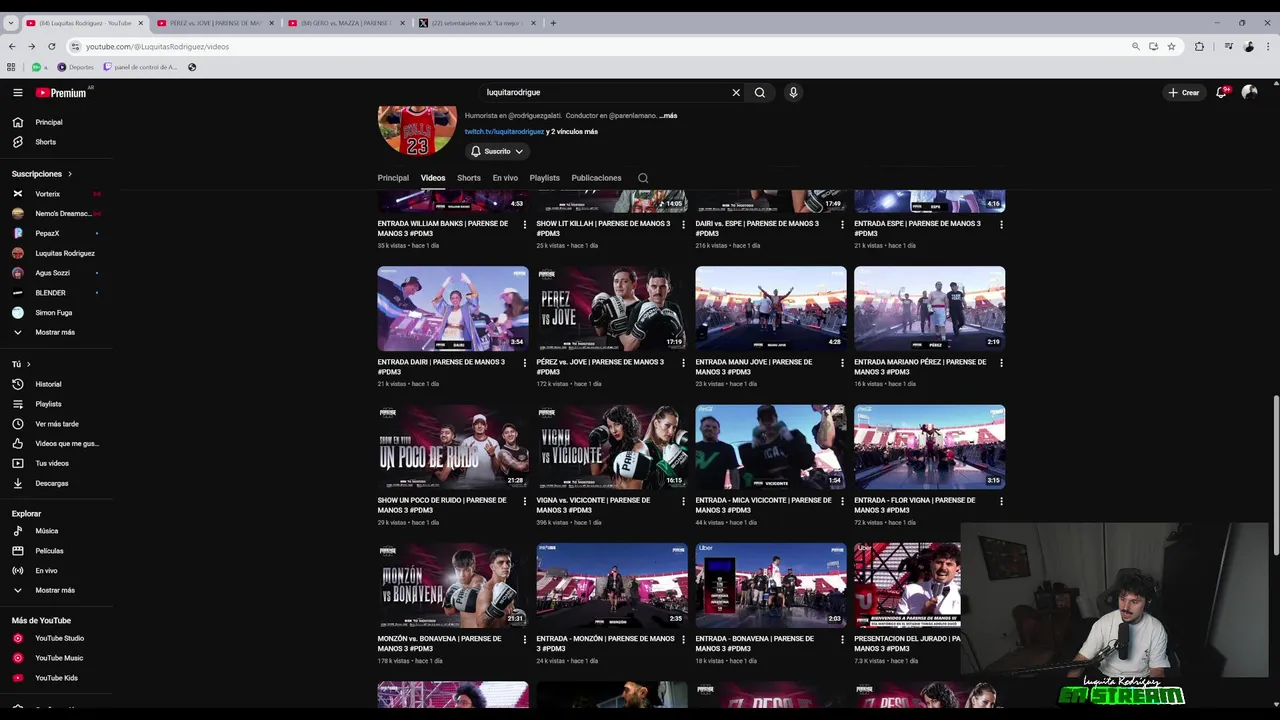Image resolution: width=1280 pixels, height=720 pixels.
Task: Expand channel description with ...más
Action: tap(668, 116)
